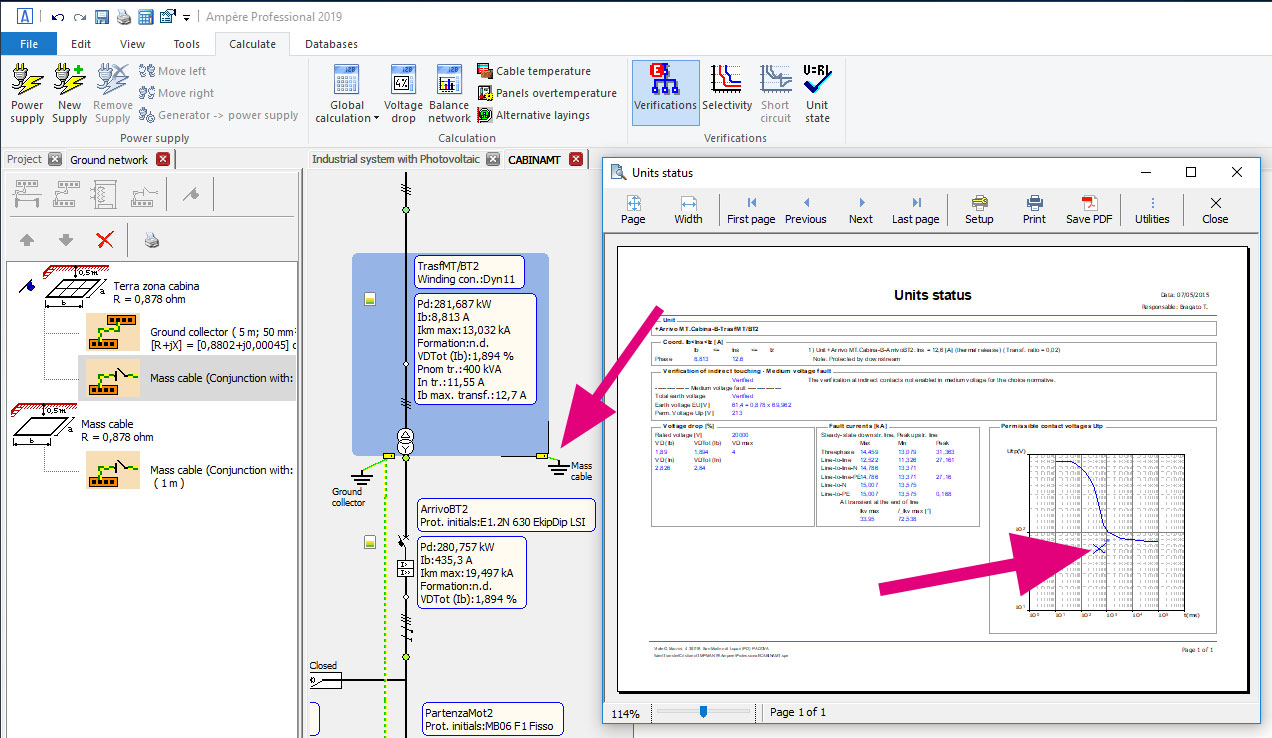
Task: Toggle the Verifications button in ribbon
Action: coord(665,92)
